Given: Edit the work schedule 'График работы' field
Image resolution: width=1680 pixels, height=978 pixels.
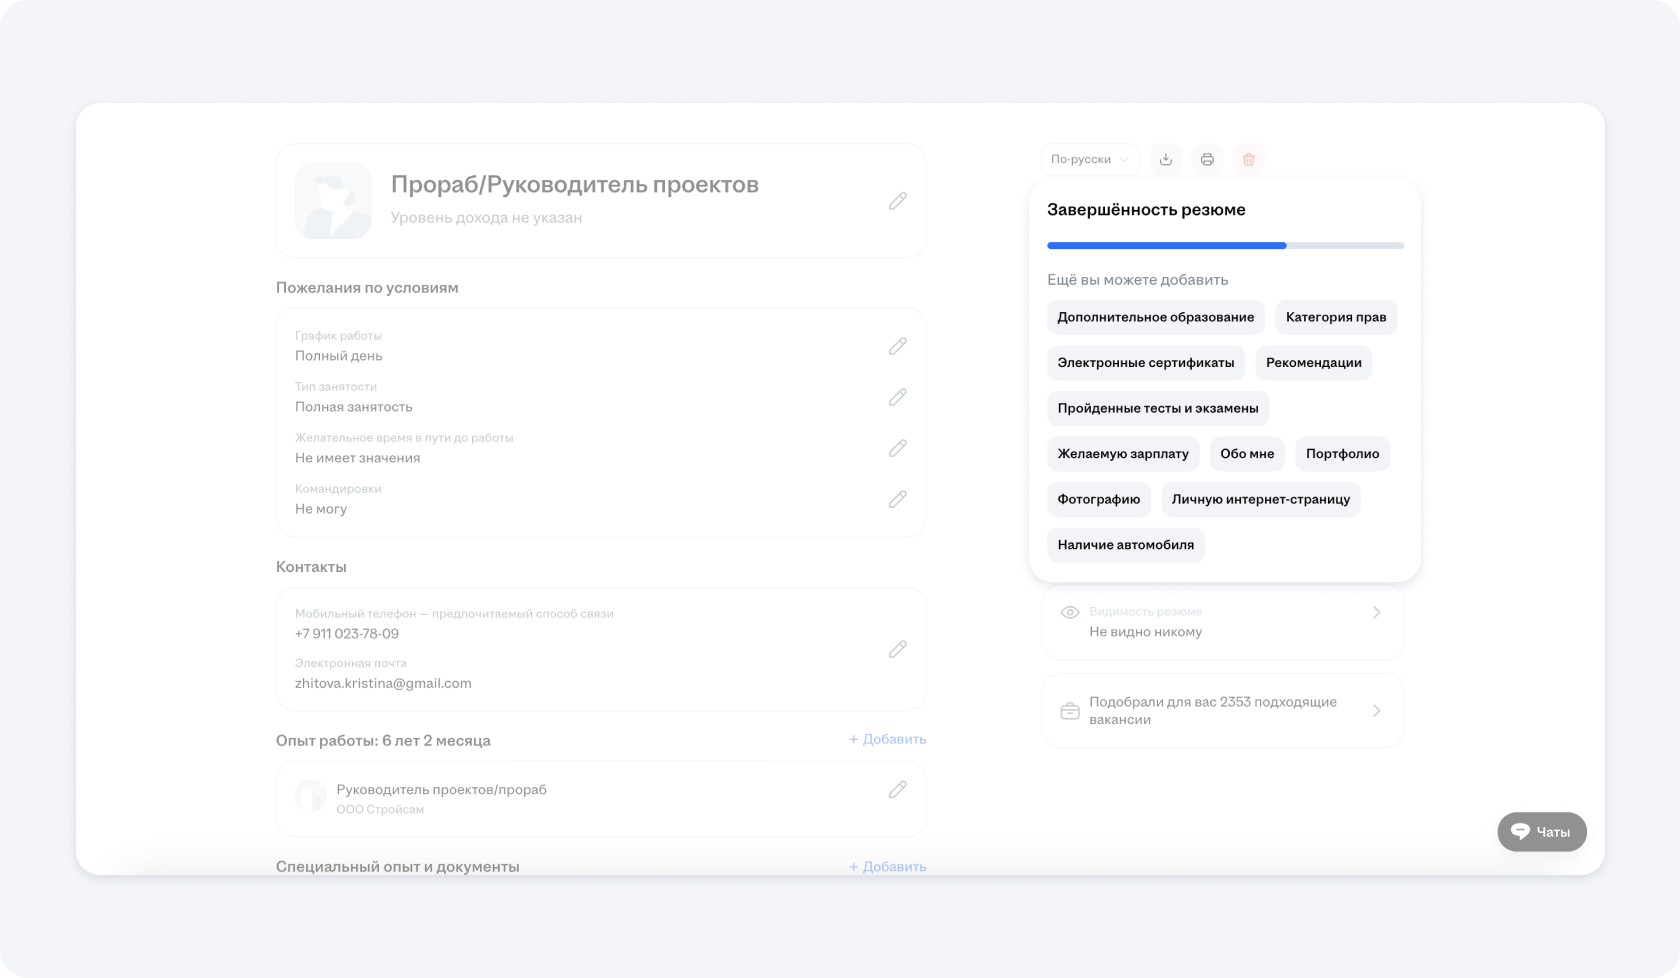Looking at the screenshot, I should click(x=897, y=346).
